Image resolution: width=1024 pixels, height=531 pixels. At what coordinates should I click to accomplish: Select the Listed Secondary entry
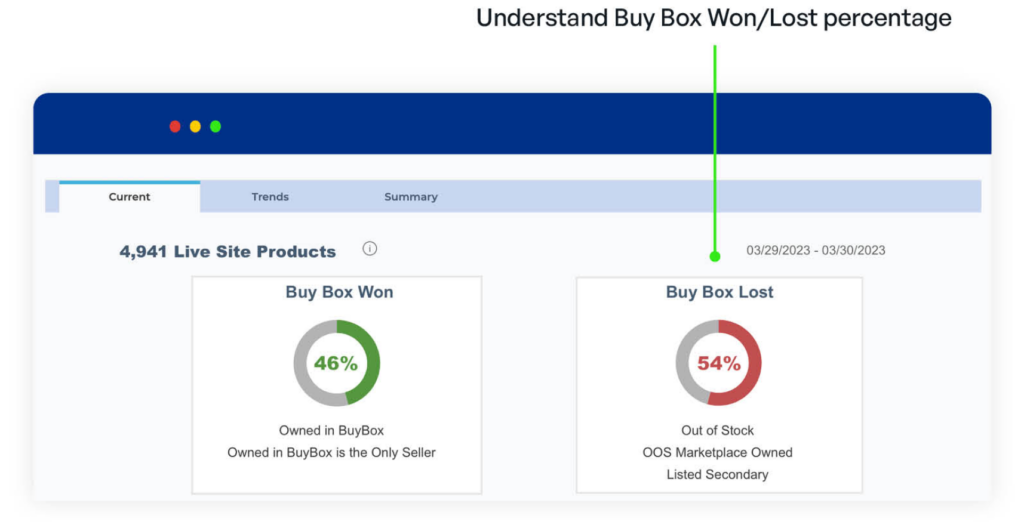717,475
